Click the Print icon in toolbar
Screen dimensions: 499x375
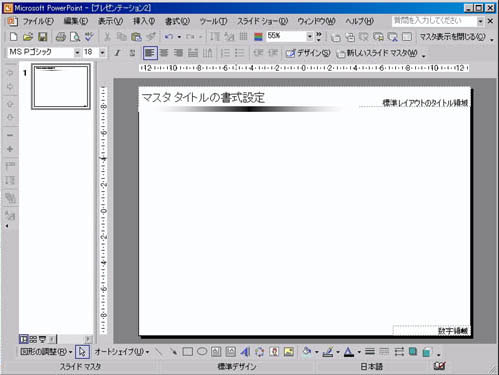61,37
